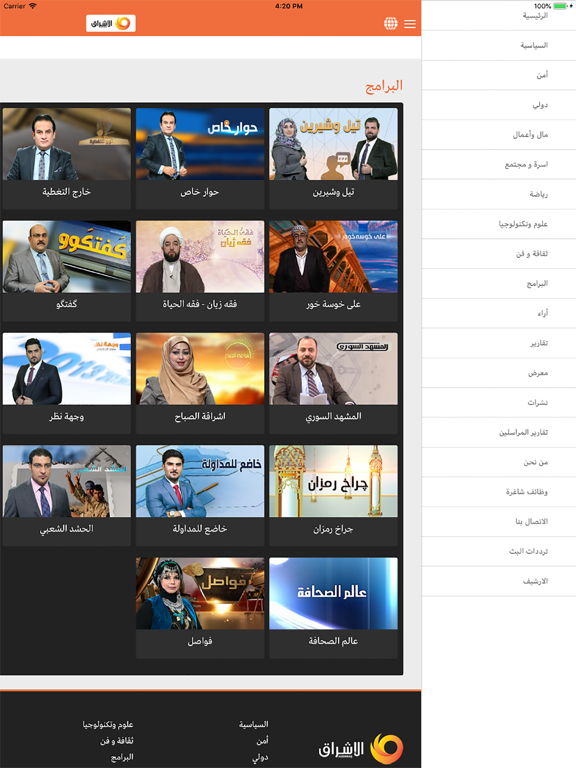Viewport: 576px width, 768px height.
Task: Open تقارير المراسلين in side menu
Action: click(499, 432)
